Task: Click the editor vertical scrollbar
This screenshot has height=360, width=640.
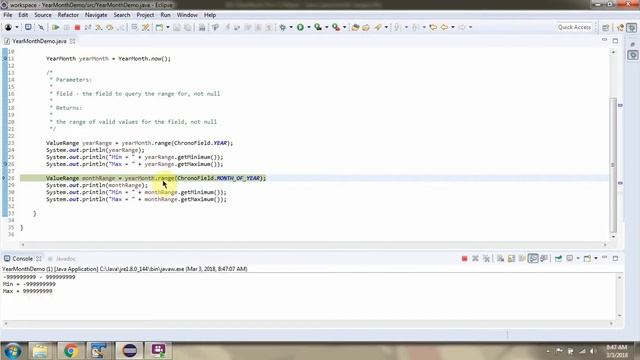Action: pos(613,164)
